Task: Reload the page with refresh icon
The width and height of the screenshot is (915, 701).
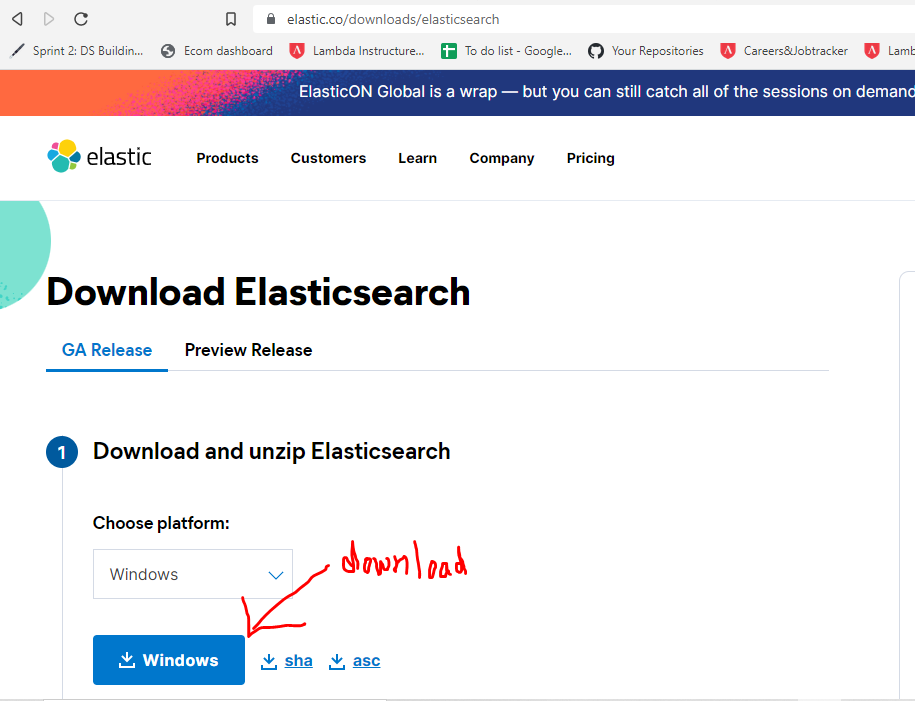Action: [x=81, y=19]
